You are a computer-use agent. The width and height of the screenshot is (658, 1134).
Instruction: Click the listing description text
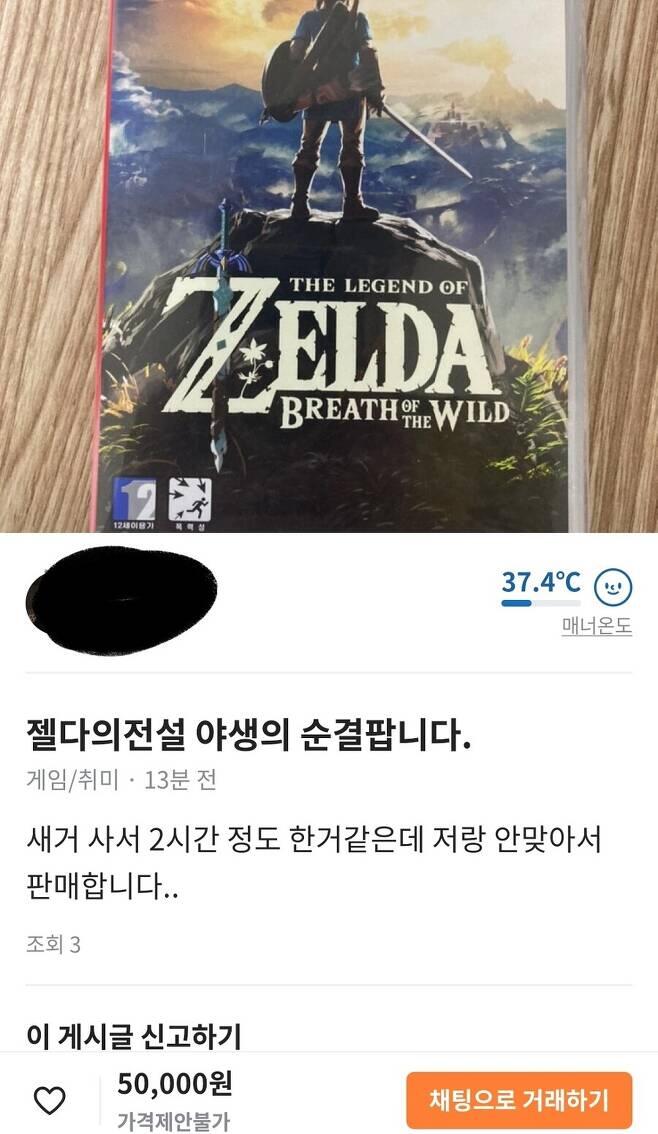pyautogui.click(x=313, y=863)
